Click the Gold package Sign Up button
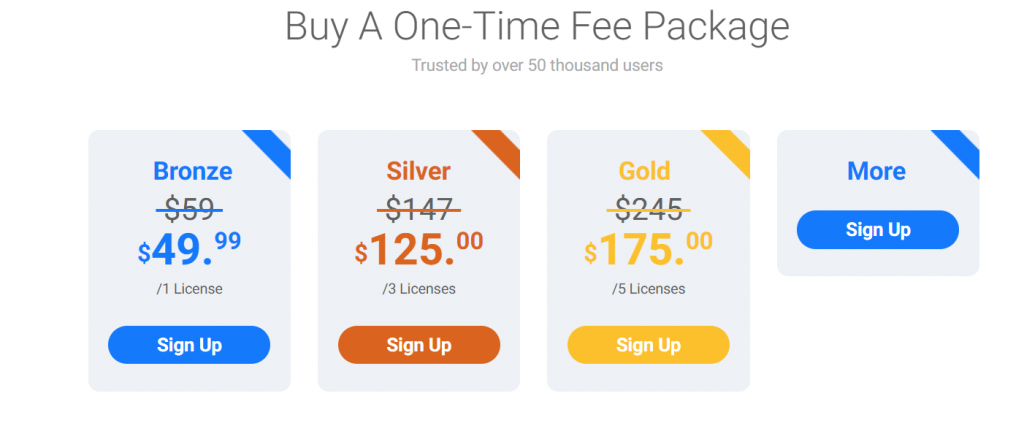This screenshot has width=1024, height=423. coord(648,345)
